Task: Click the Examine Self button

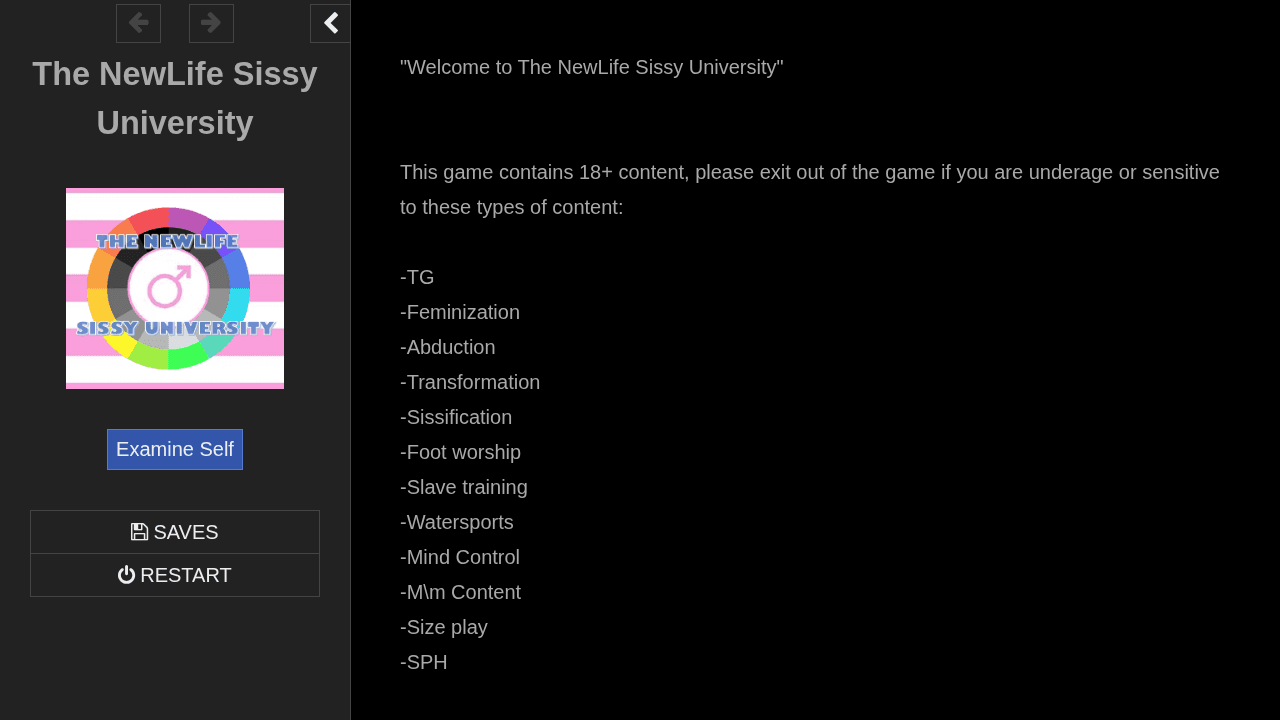Action: [x=175, y=449]
